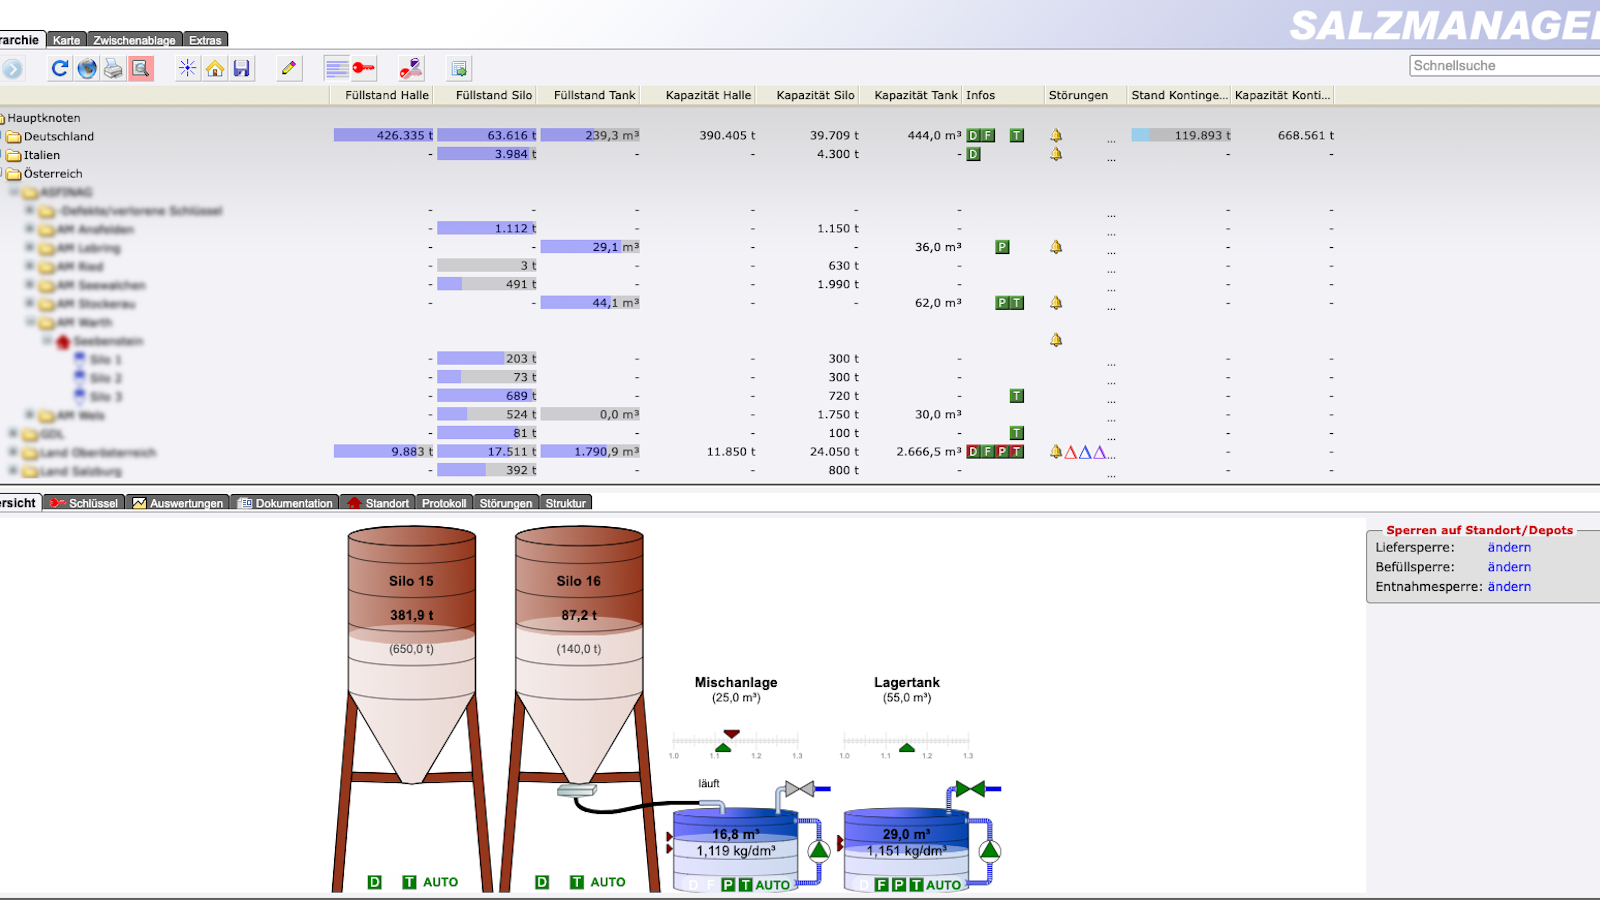Click the red key toolbar icon
The width and height of the screenshot is (1600, 900).
tap(363, 68)
